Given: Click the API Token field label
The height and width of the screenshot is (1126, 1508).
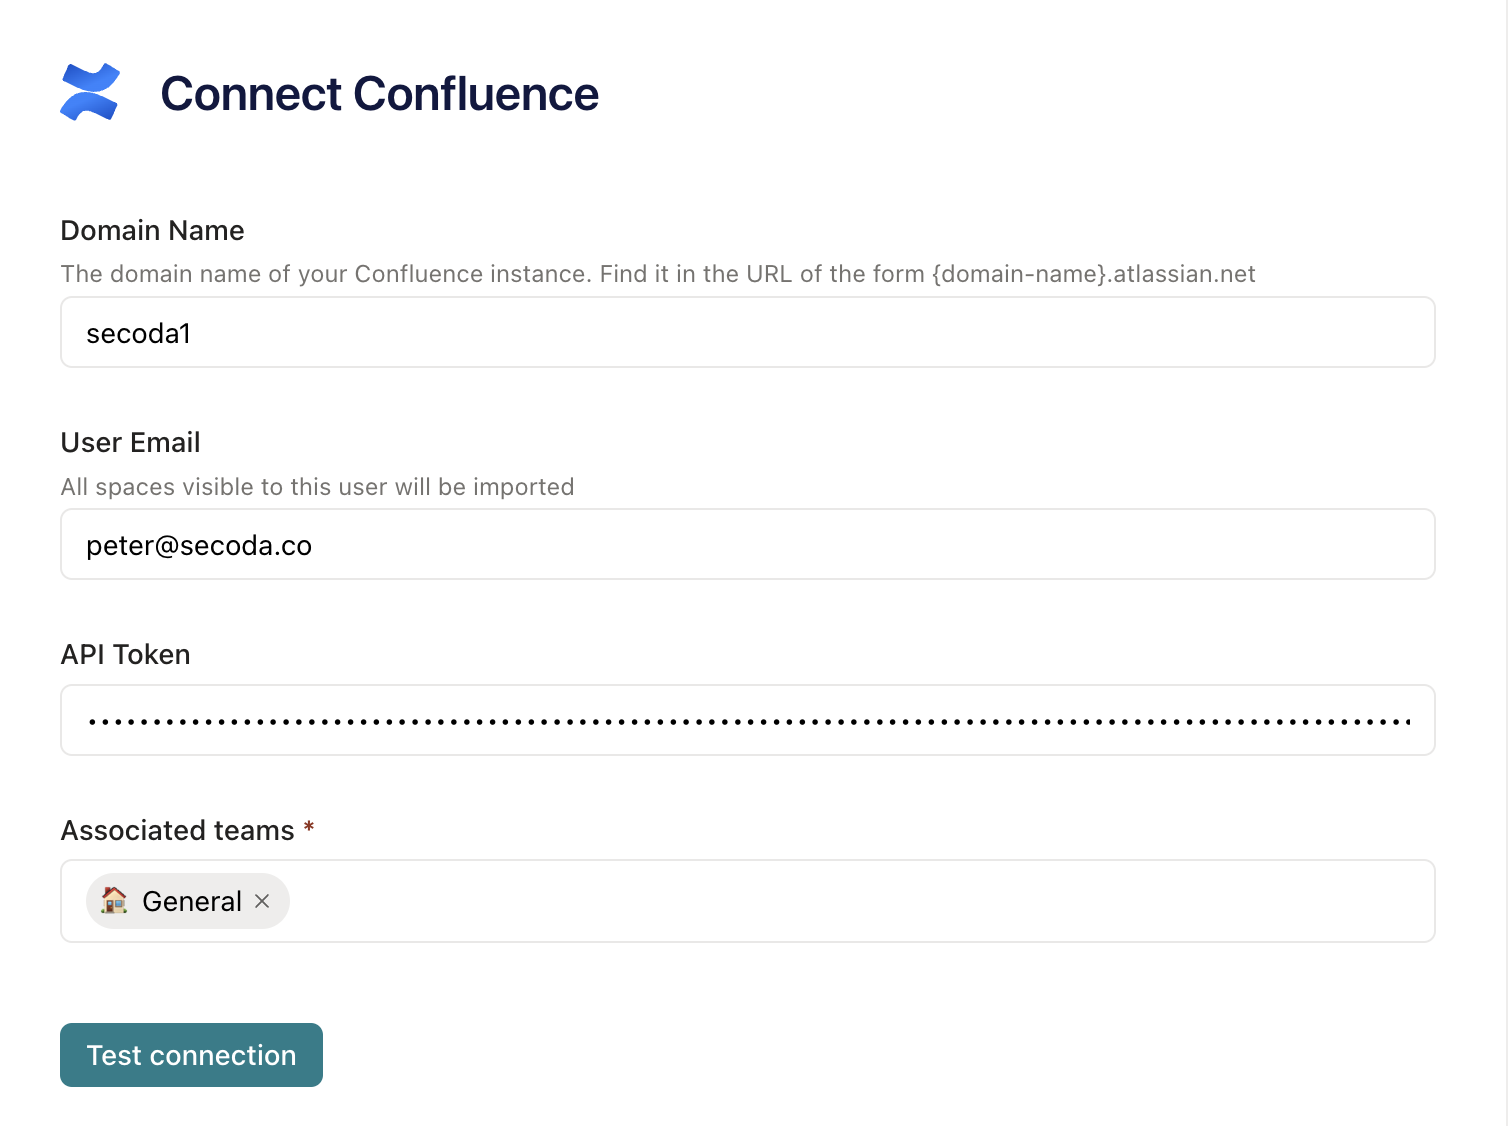Looking at the screenshot, I should [125, 655].
